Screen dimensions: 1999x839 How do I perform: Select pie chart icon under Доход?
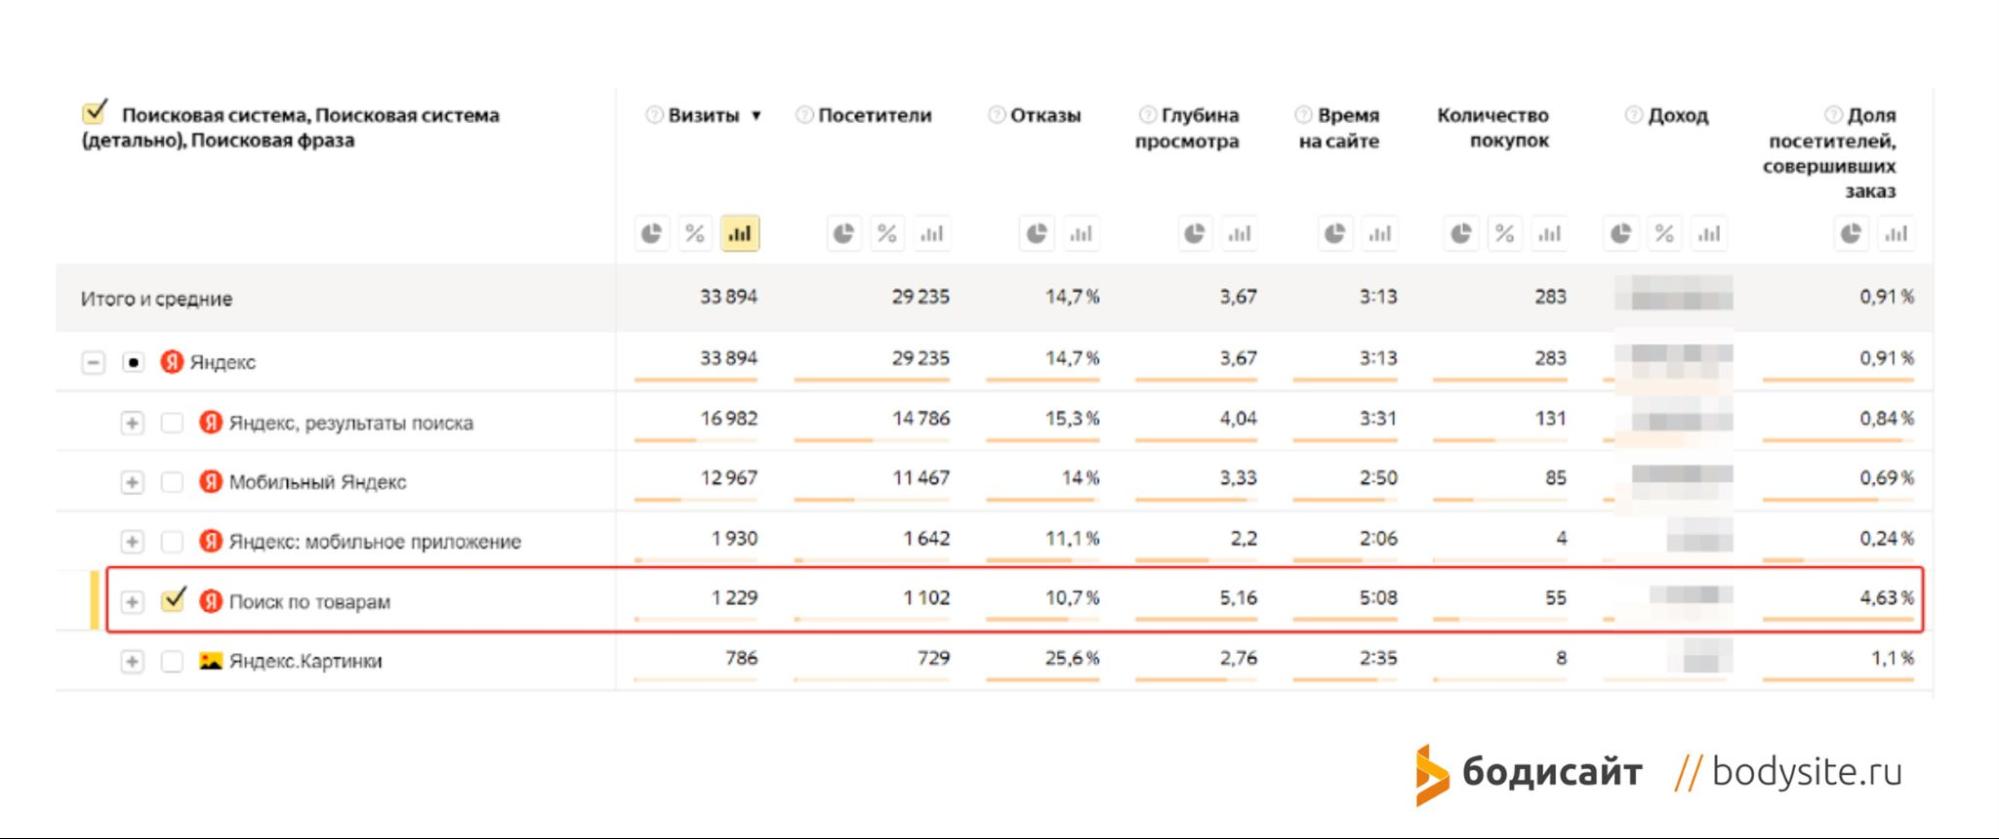(x=1621, y=234)
